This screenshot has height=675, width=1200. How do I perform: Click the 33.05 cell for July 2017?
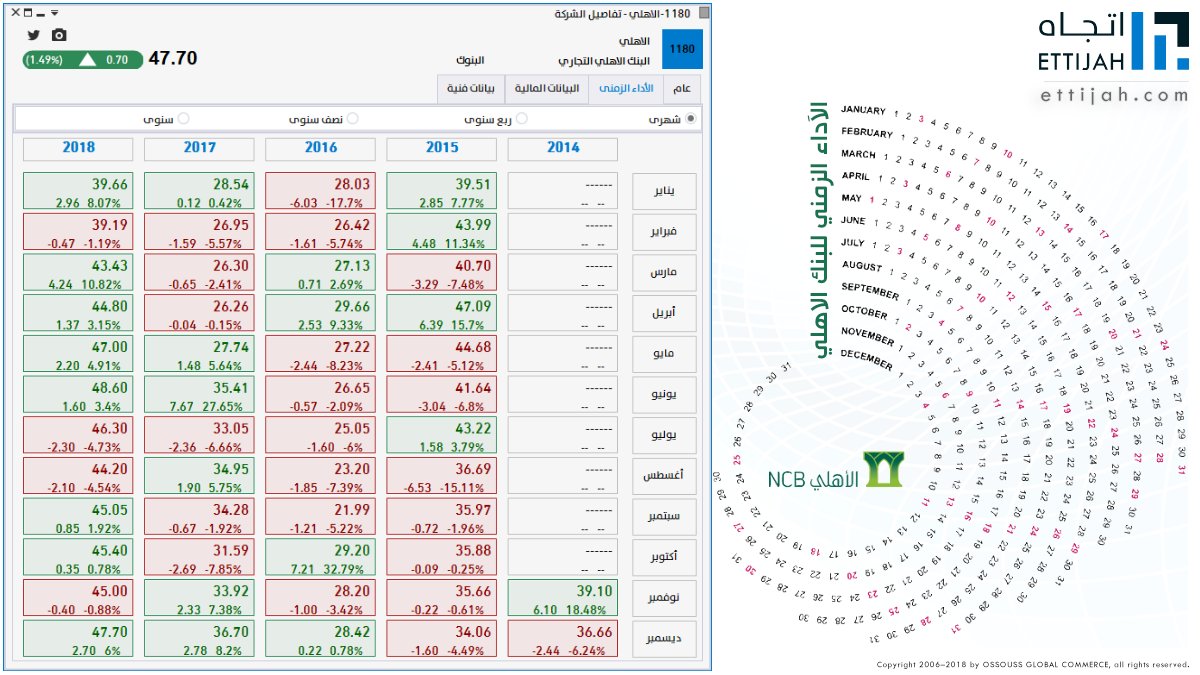[199, 436]
